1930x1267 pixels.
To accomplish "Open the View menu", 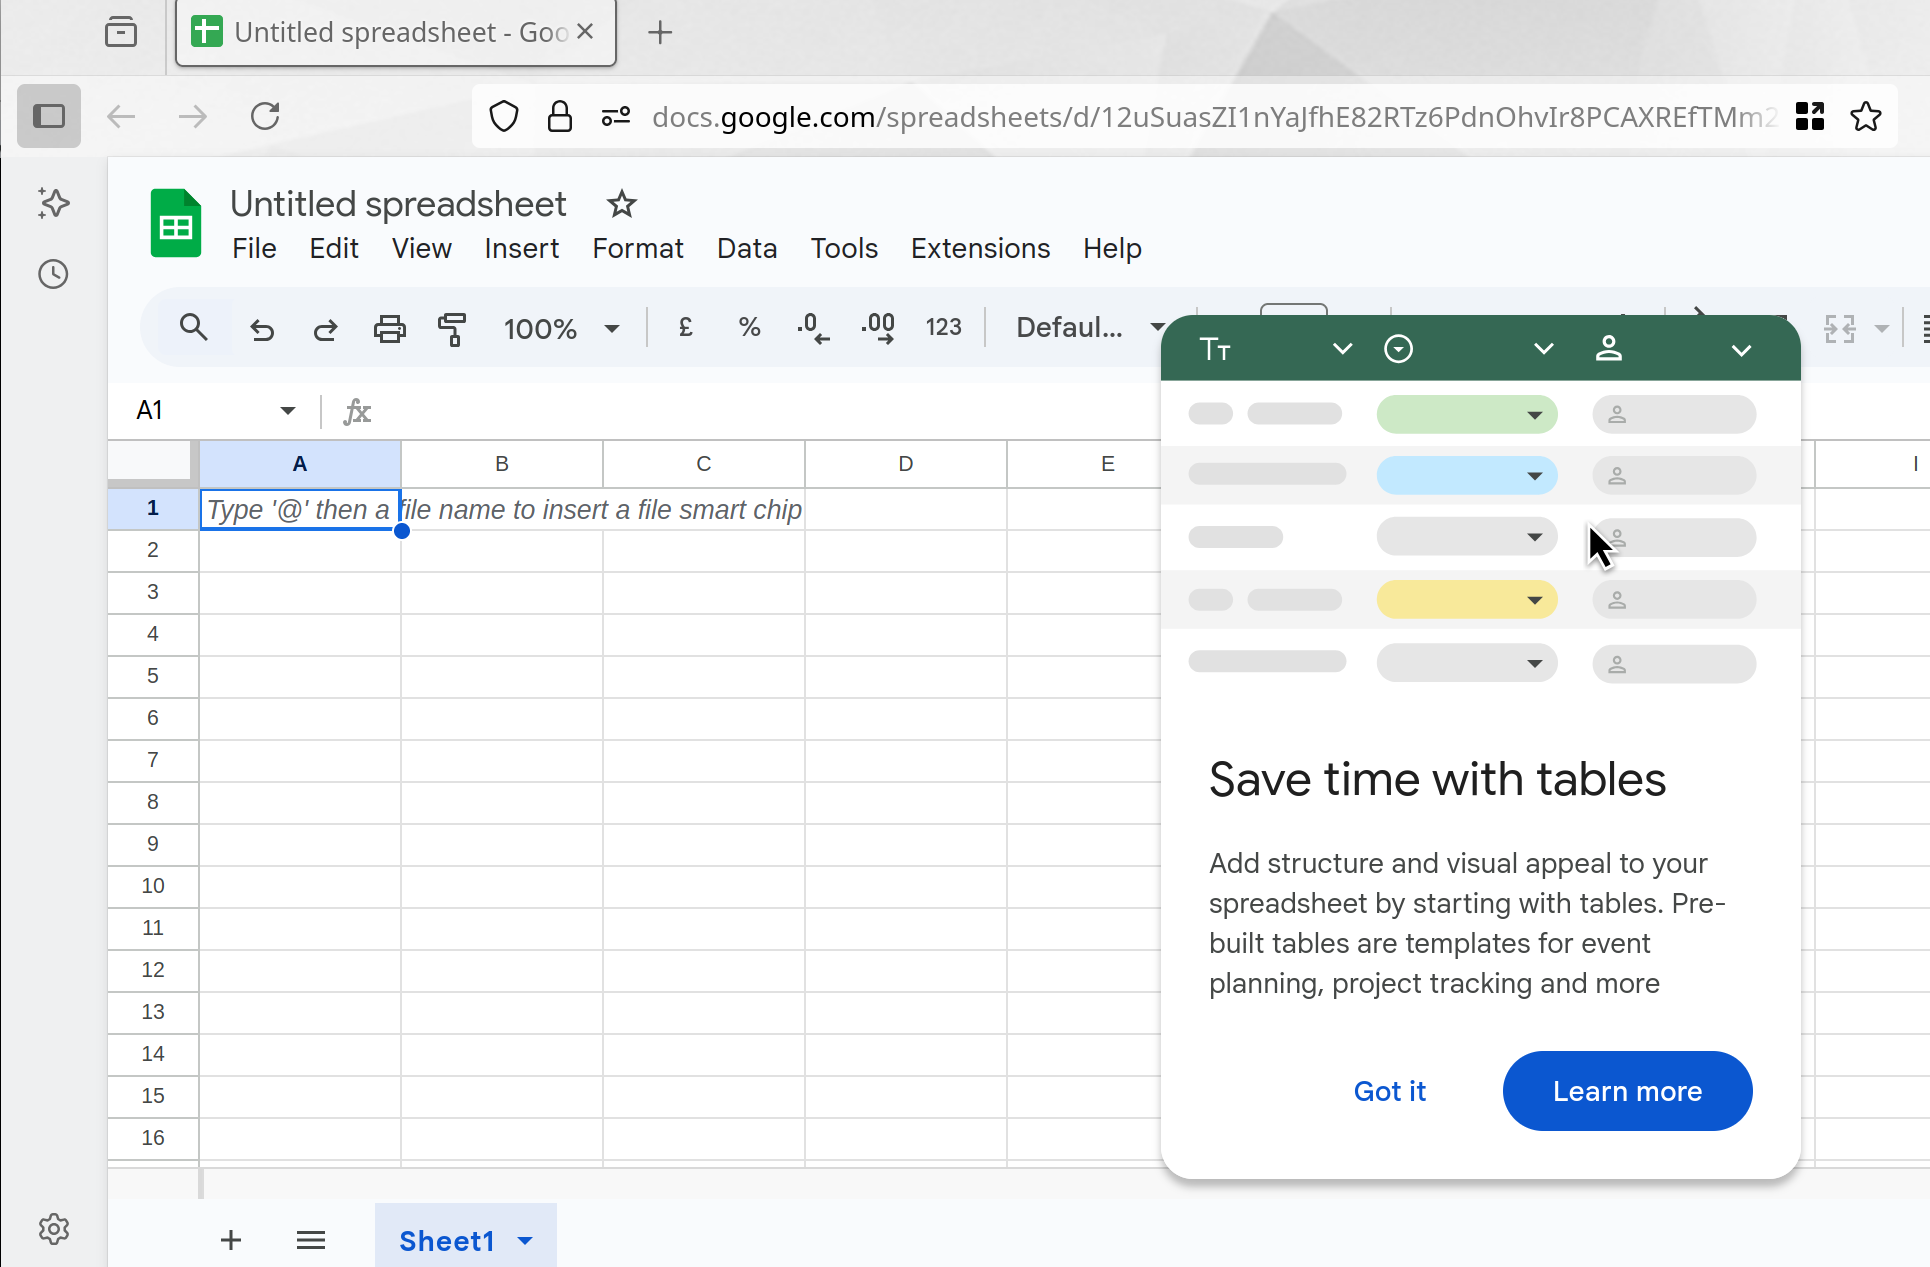I will point(421,248).
